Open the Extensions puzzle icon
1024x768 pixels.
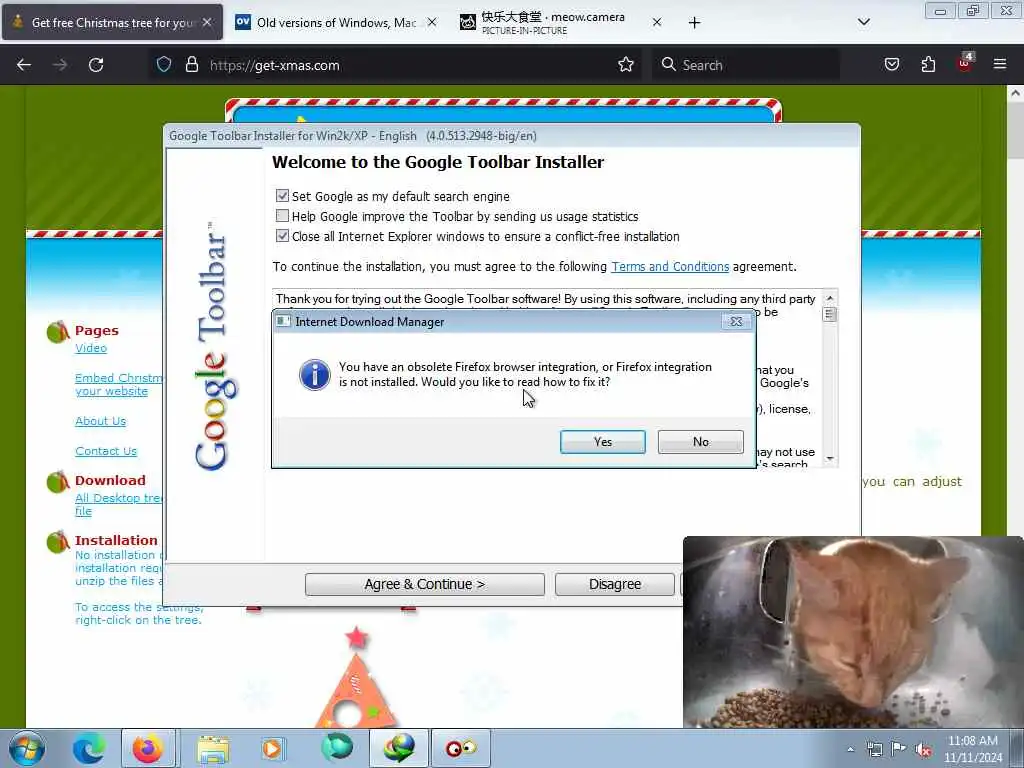[x=928, y=65]
